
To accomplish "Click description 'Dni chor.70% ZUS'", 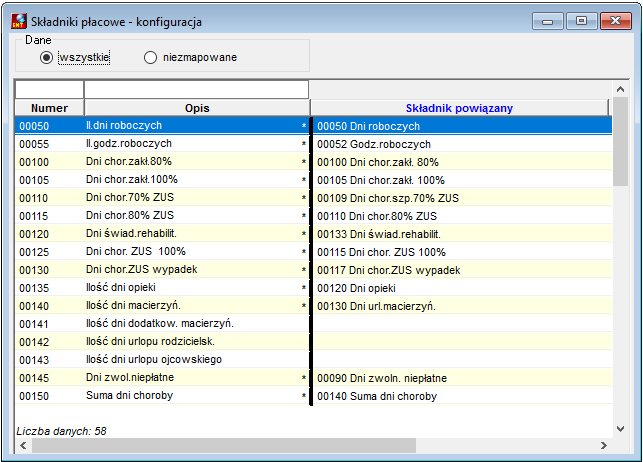I will tap(130, 198).
